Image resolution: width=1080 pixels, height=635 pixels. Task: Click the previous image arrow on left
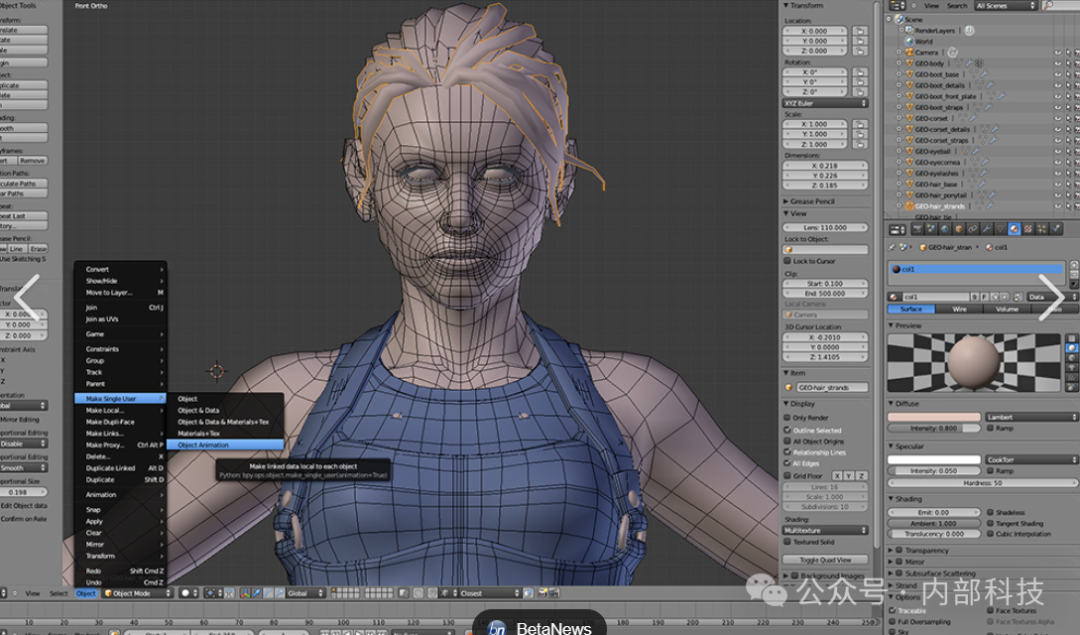click(x=26, y=298)
